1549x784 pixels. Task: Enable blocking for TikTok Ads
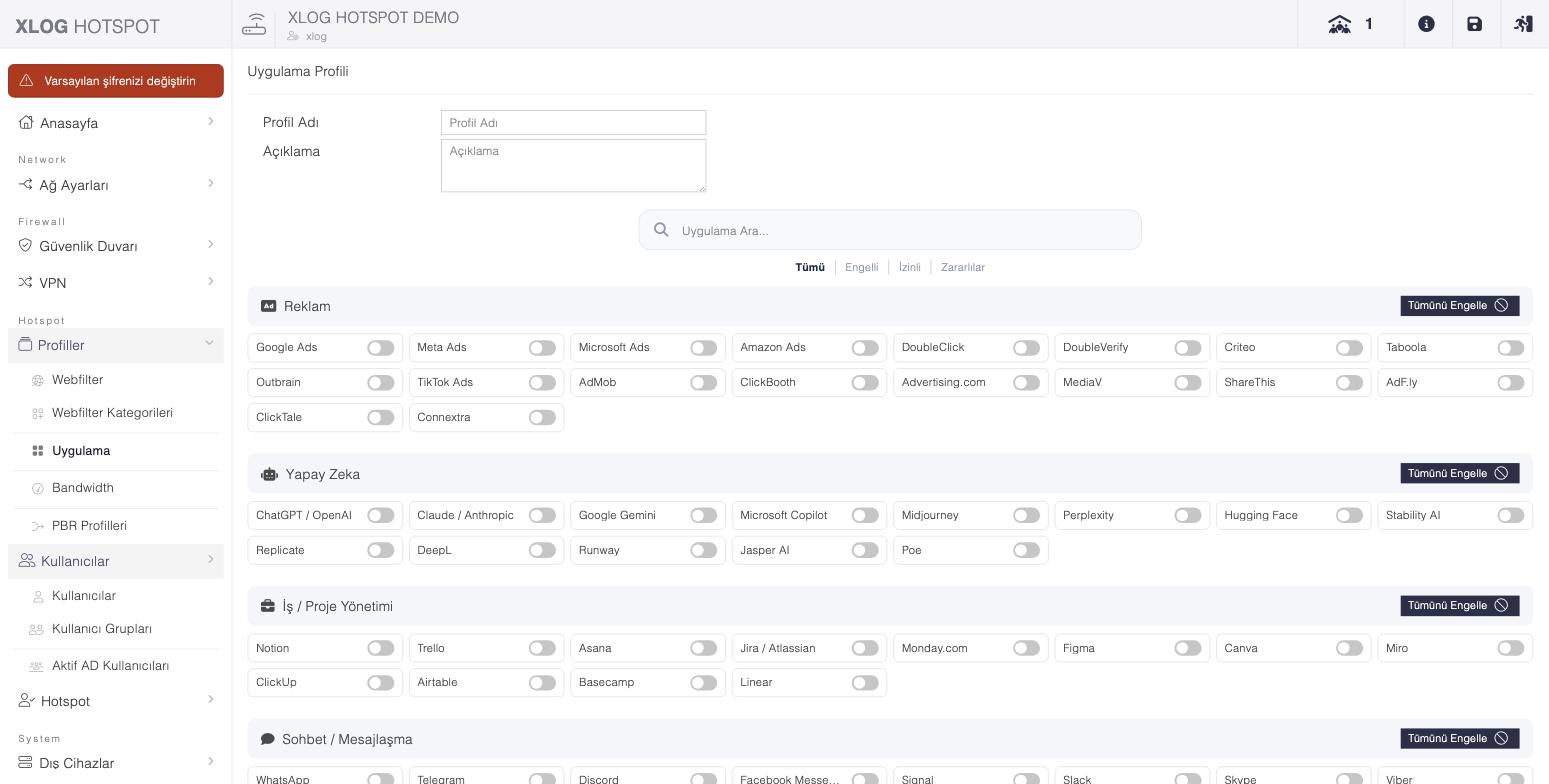tap(542, 383)
